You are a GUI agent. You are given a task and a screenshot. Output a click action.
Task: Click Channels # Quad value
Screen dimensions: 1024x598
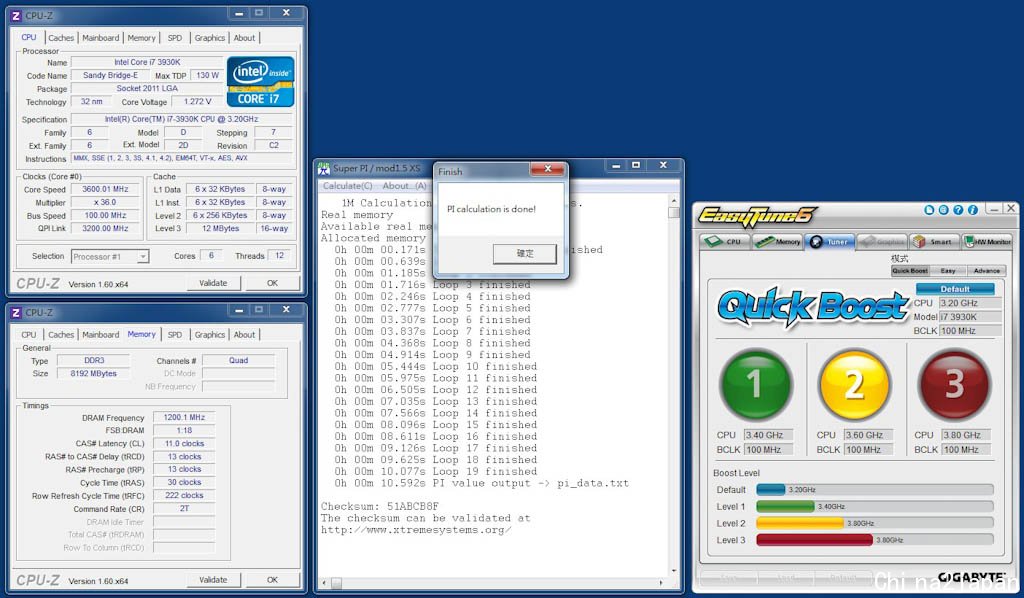[x=238, y=360]
